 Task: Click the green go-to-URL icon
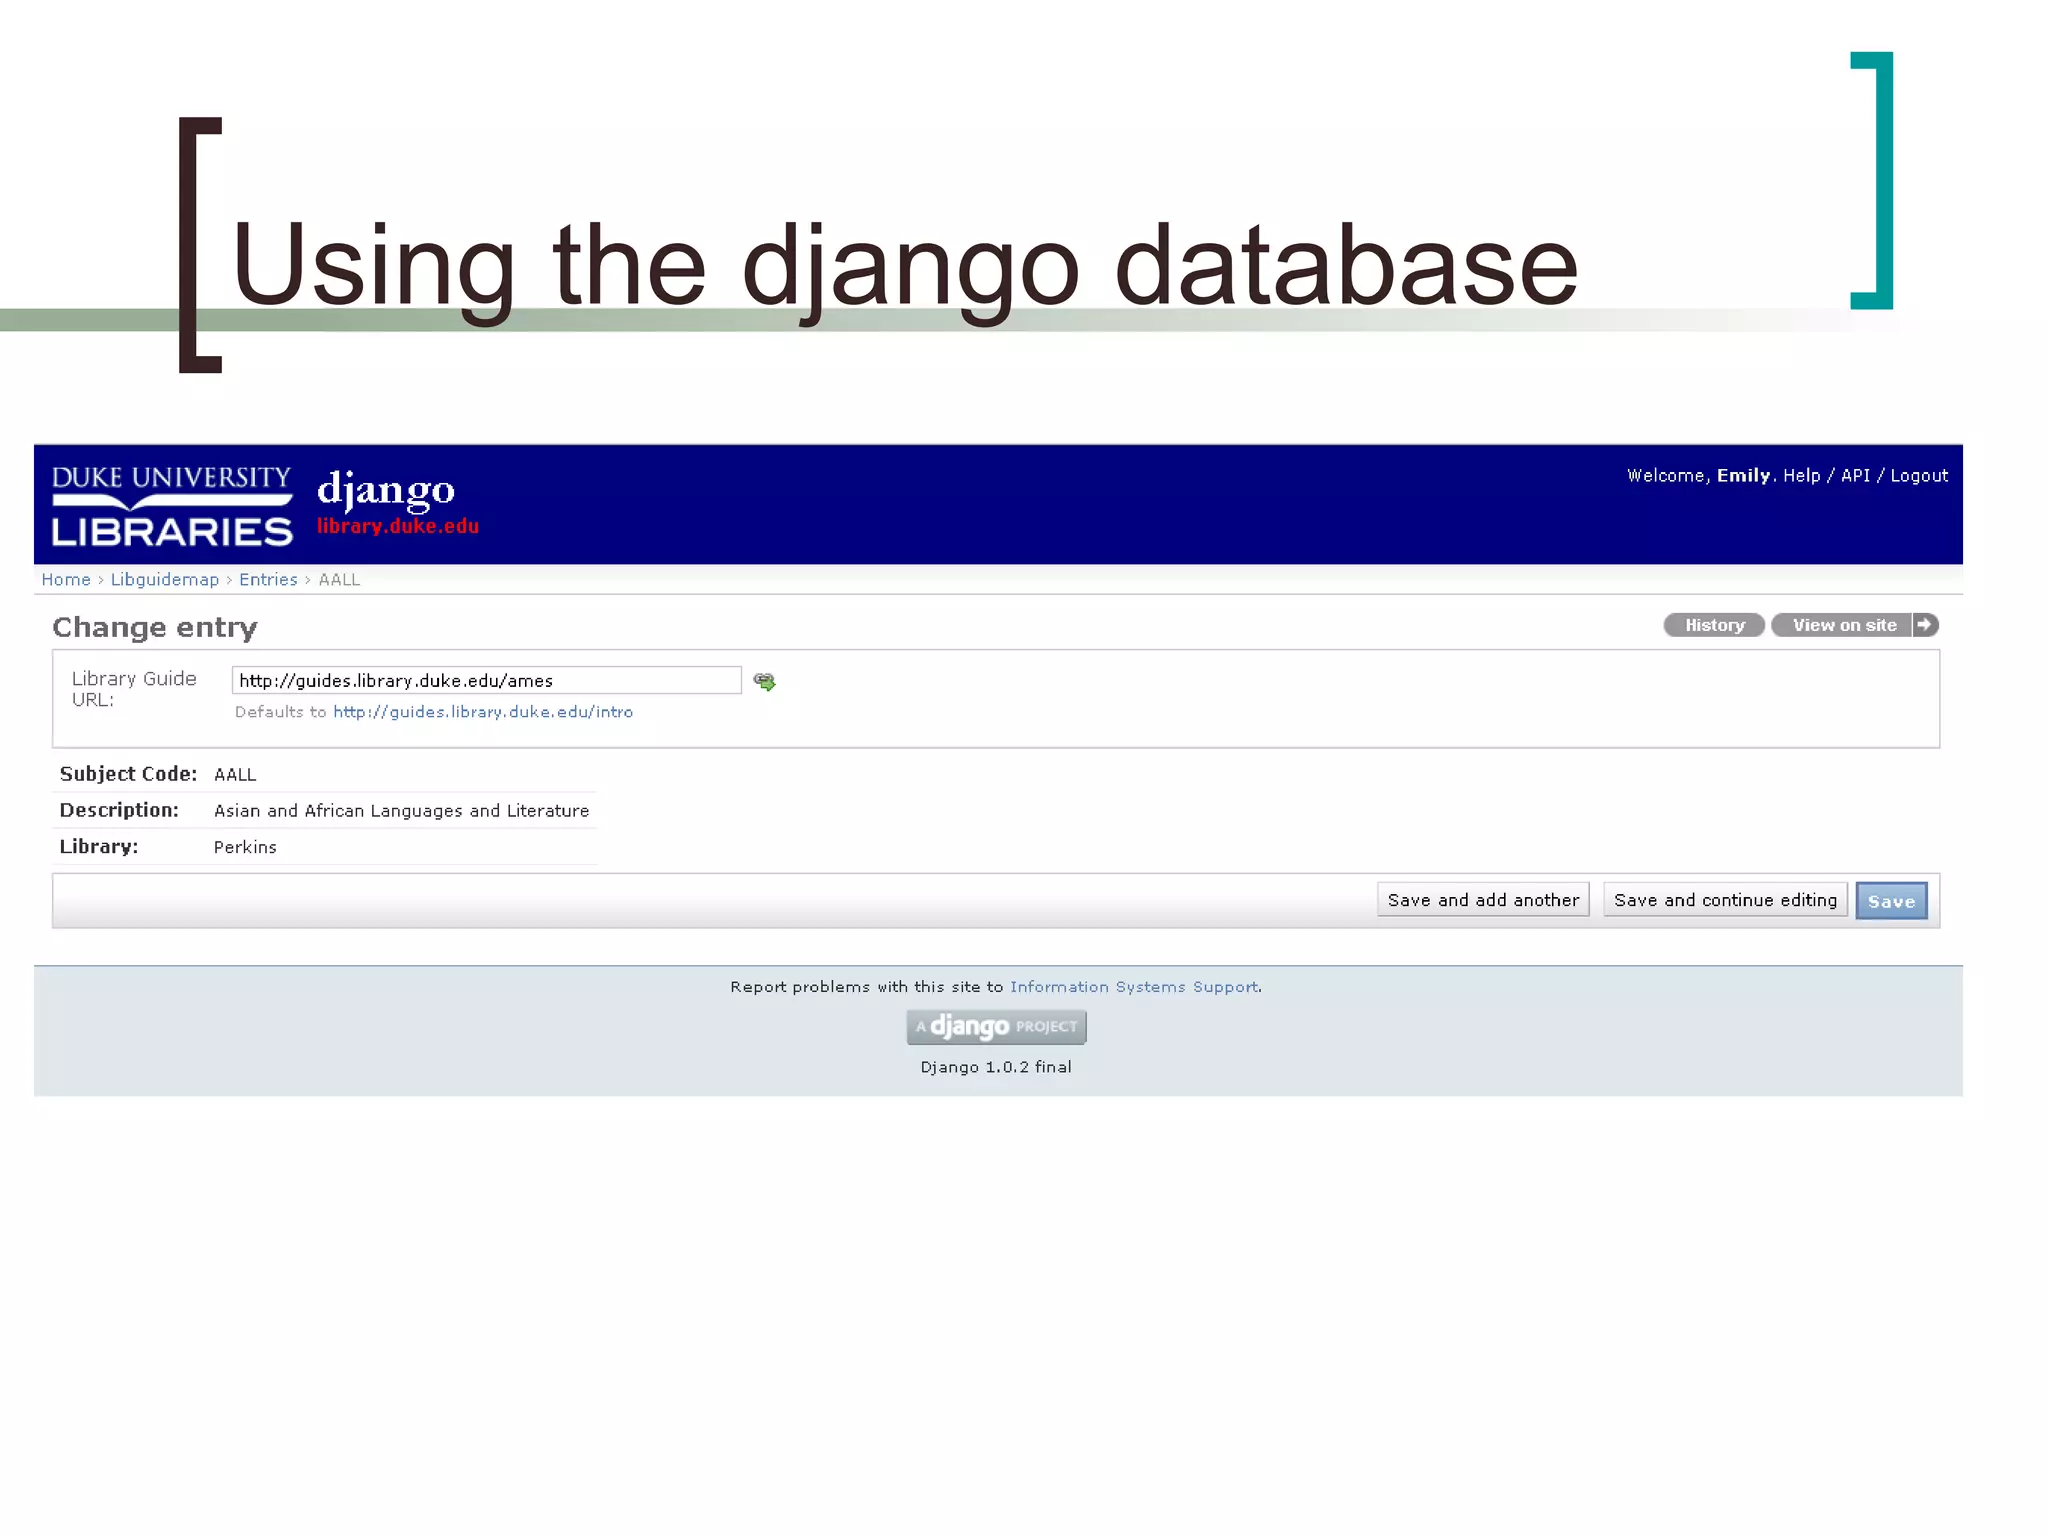click(765, 681)
